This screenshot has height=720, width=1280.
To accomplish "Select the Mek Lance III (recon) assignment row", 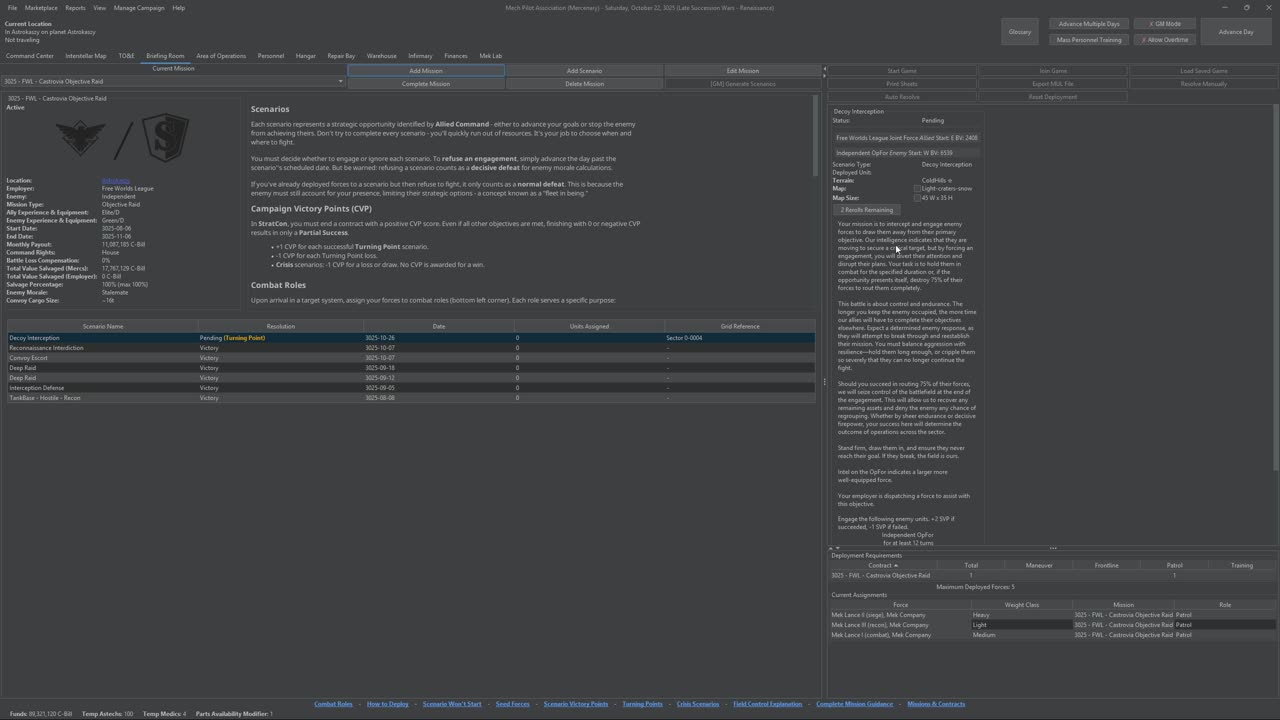I will click(1053, 625).
